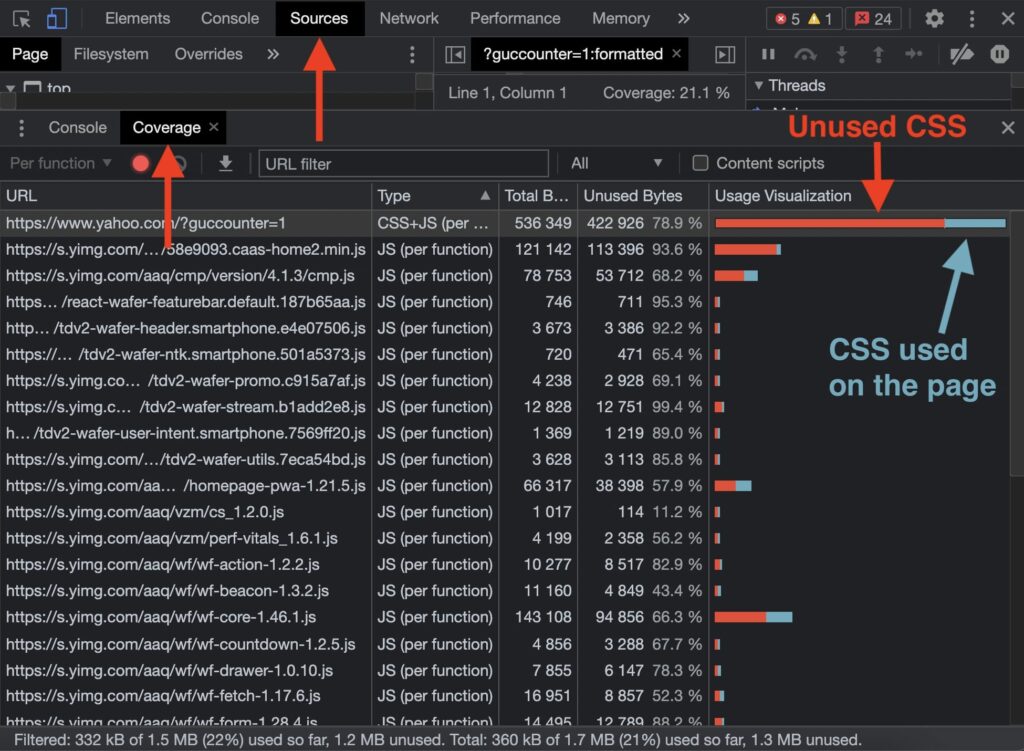
Task: Click the step into next function call icon
Action: click(842, 55)
